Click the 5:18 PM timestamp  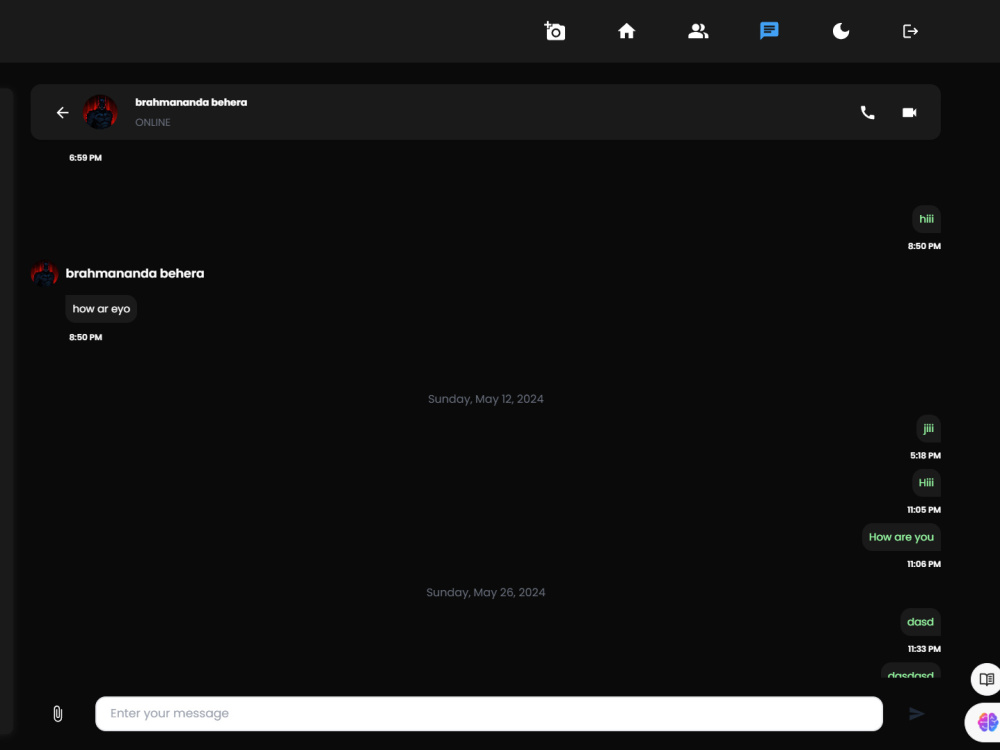[925, 455]
